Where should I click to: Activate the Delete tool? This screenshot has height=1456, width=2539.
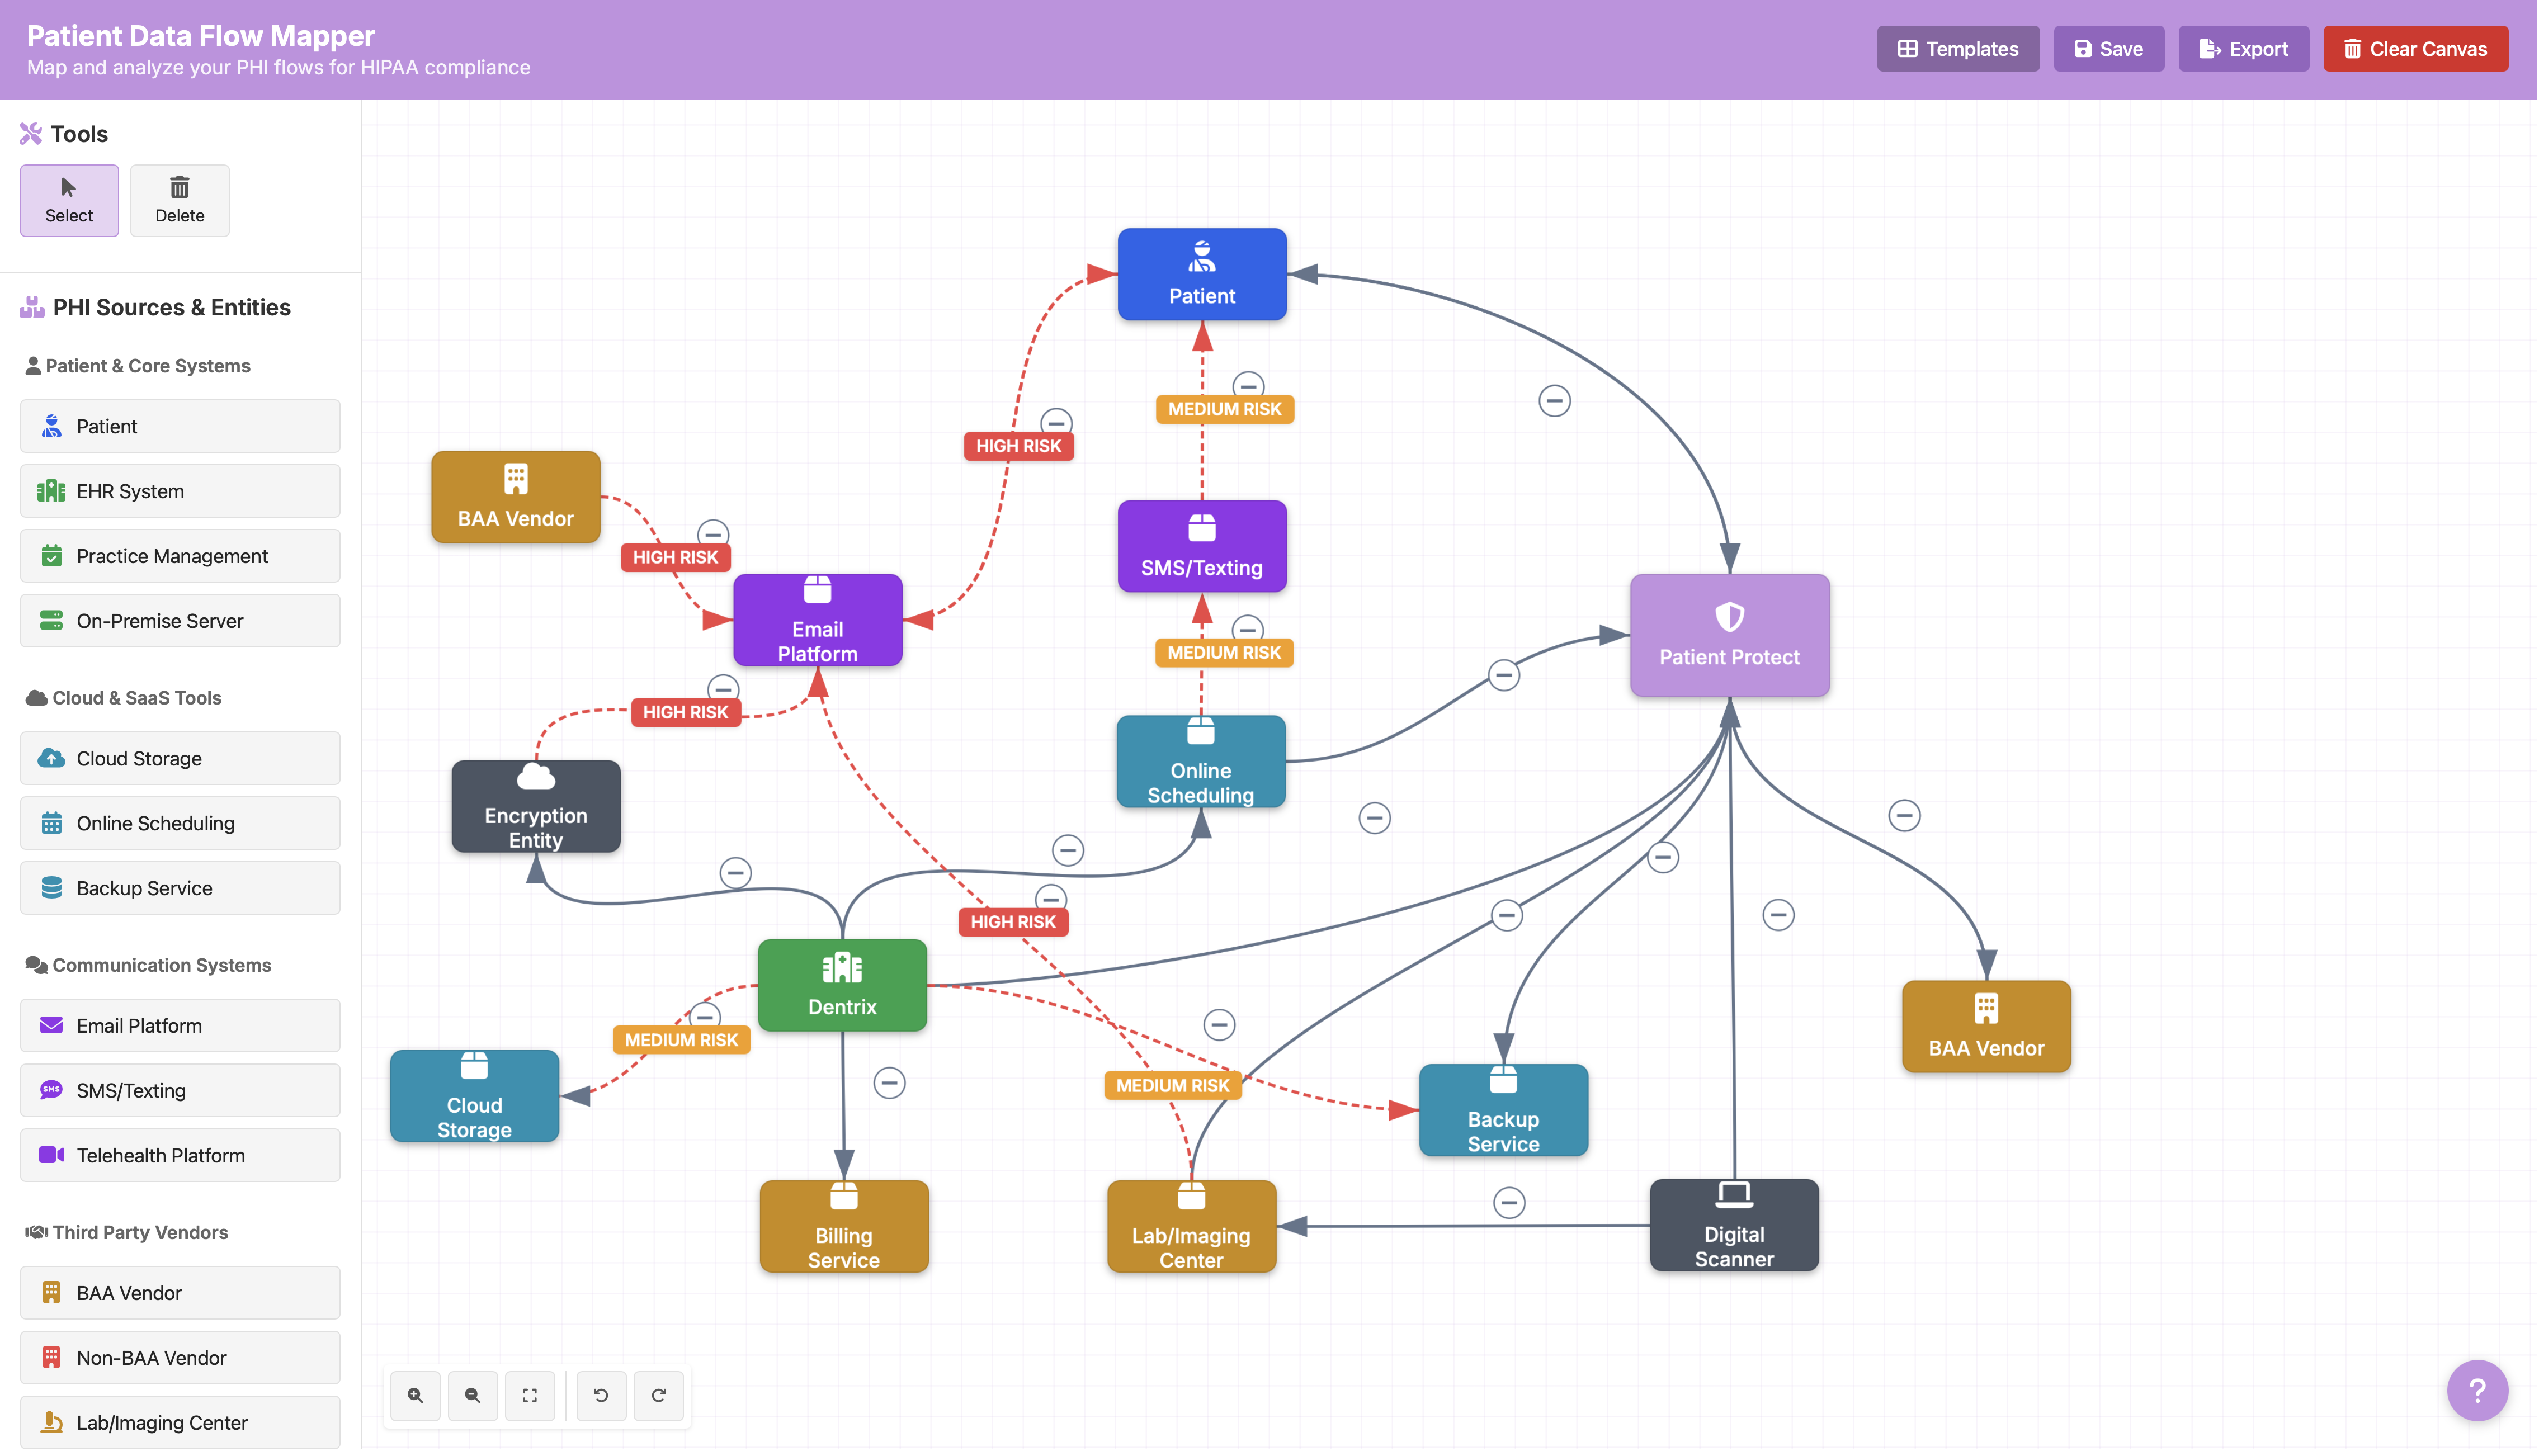[x=180, y=200]
